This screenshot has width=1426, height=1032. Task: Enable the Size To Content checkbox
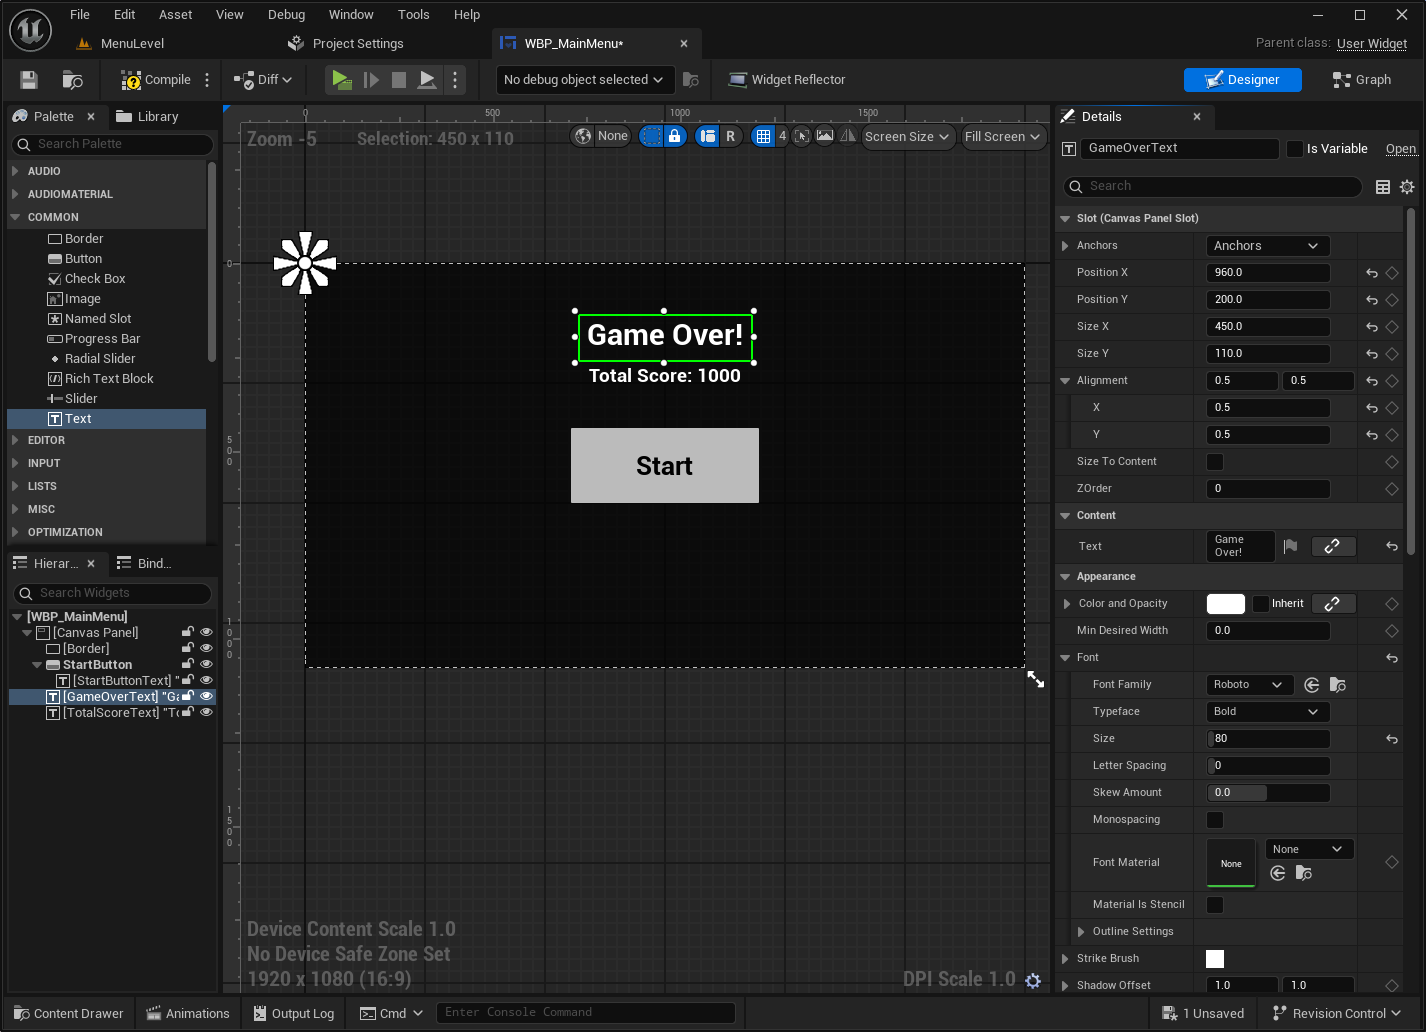click(x=1215, y=462)
